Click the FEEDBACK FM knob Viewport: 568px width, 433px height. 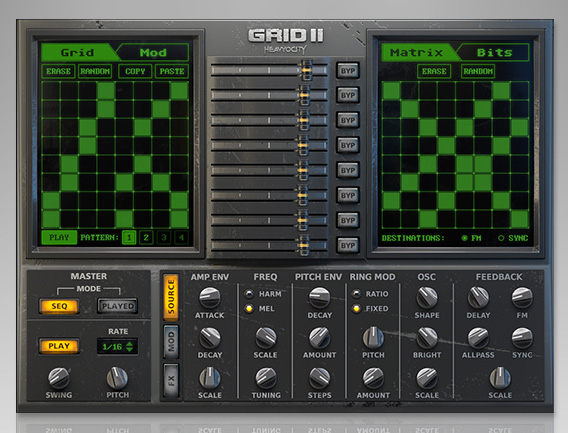coord(522,298)
